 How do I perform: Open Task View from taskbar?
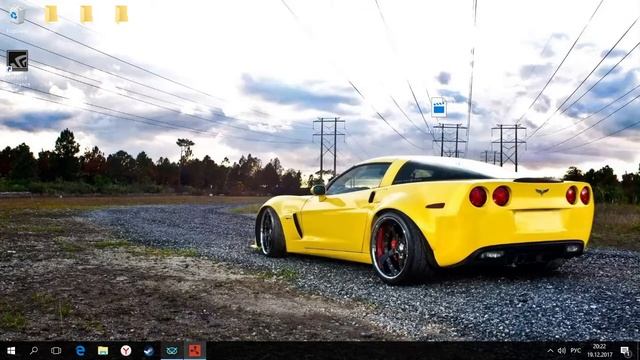pyautogui.click(x=56, y=351)
